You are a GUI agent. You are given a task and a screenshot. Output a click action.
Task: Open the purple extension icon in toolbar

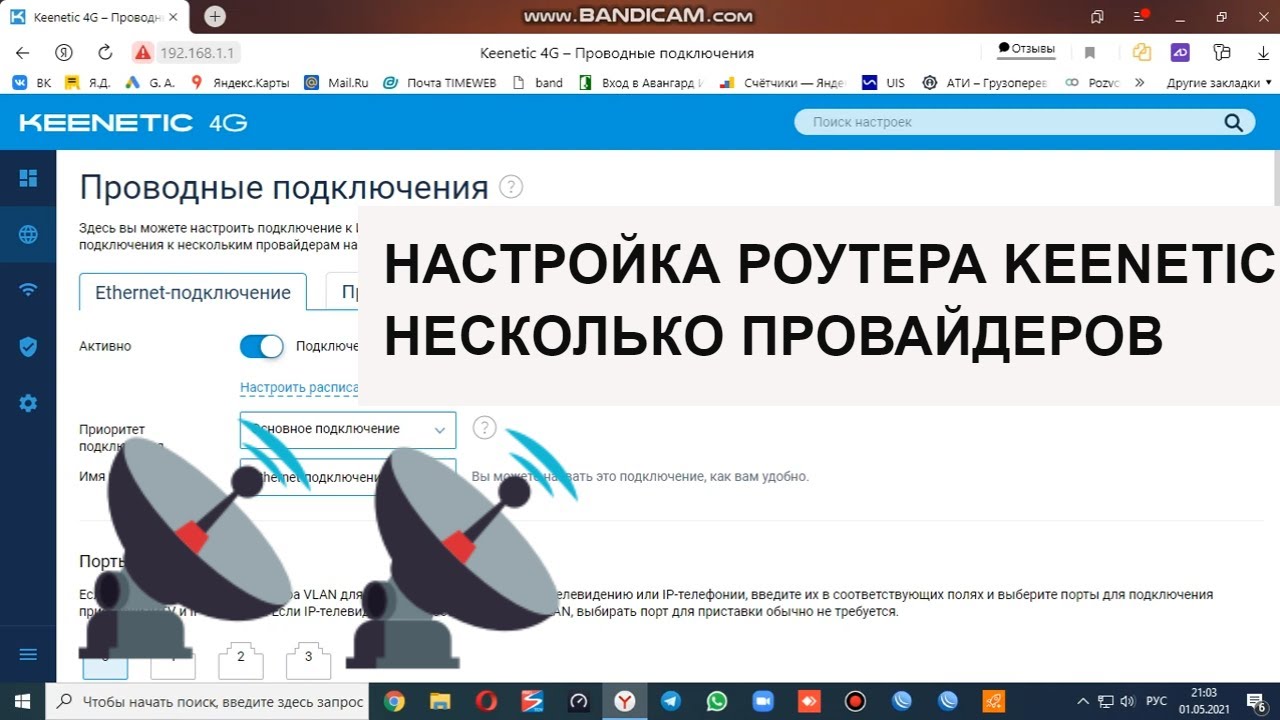1180,53
